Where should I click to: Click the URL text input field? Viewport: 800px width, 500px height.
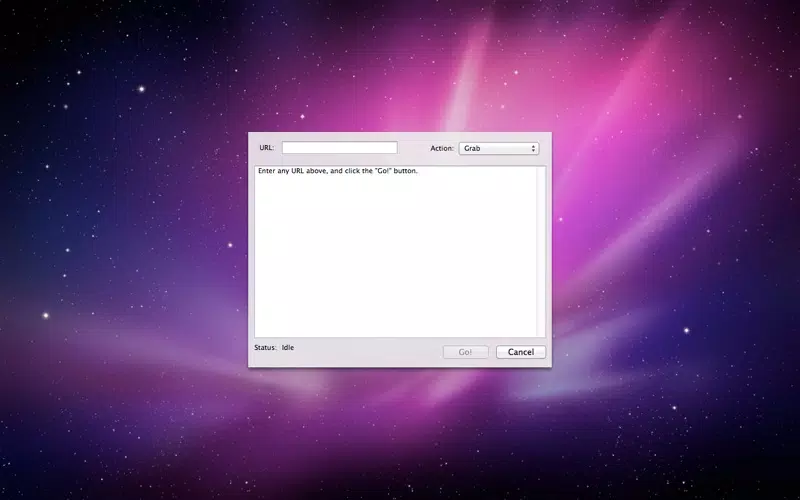point(339,148)
